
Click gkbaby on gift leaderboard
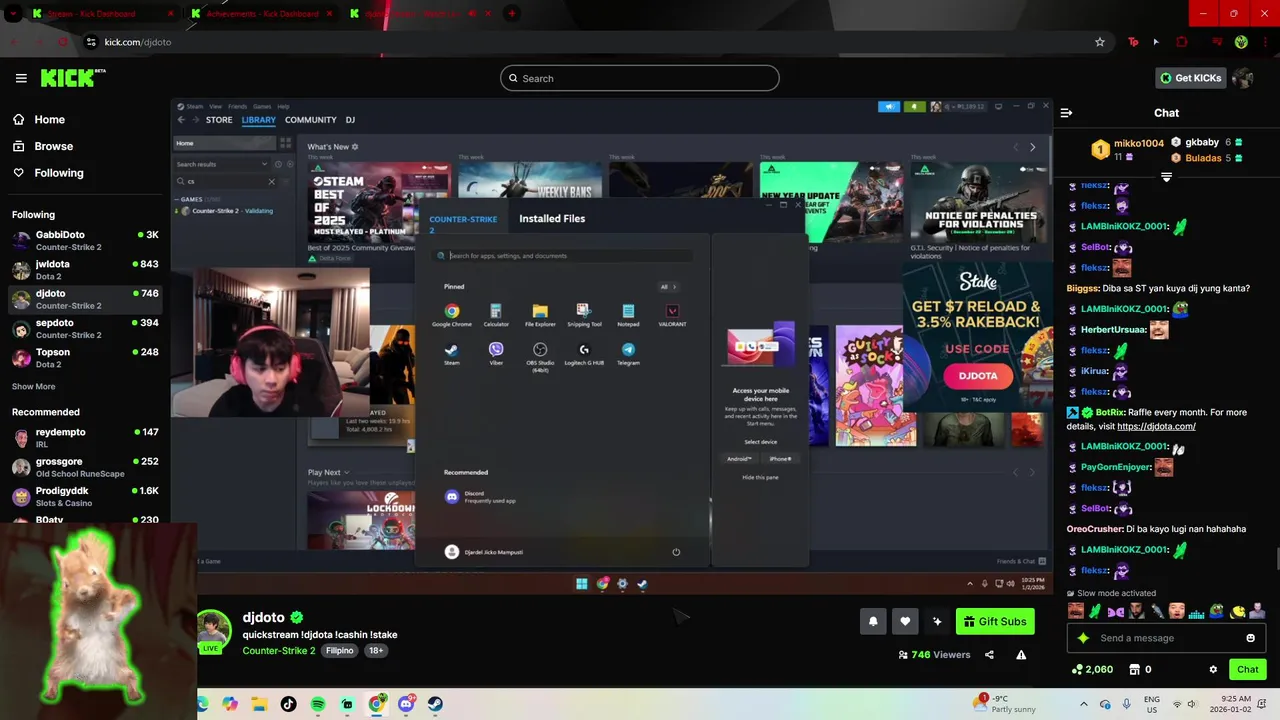[x=1201, y=142]
